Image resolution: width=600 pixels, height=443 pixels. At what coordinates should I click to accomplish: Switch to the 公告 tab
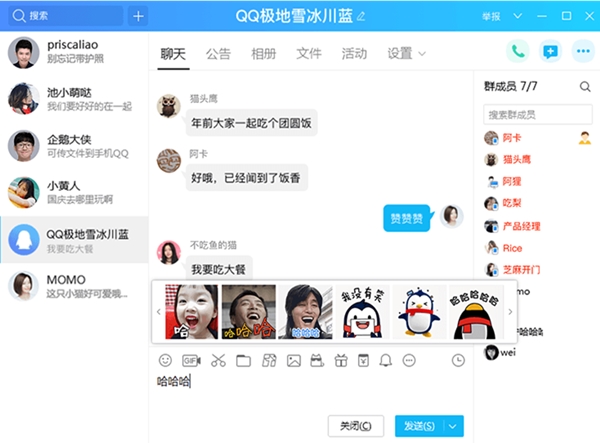(x=218, y=53)
